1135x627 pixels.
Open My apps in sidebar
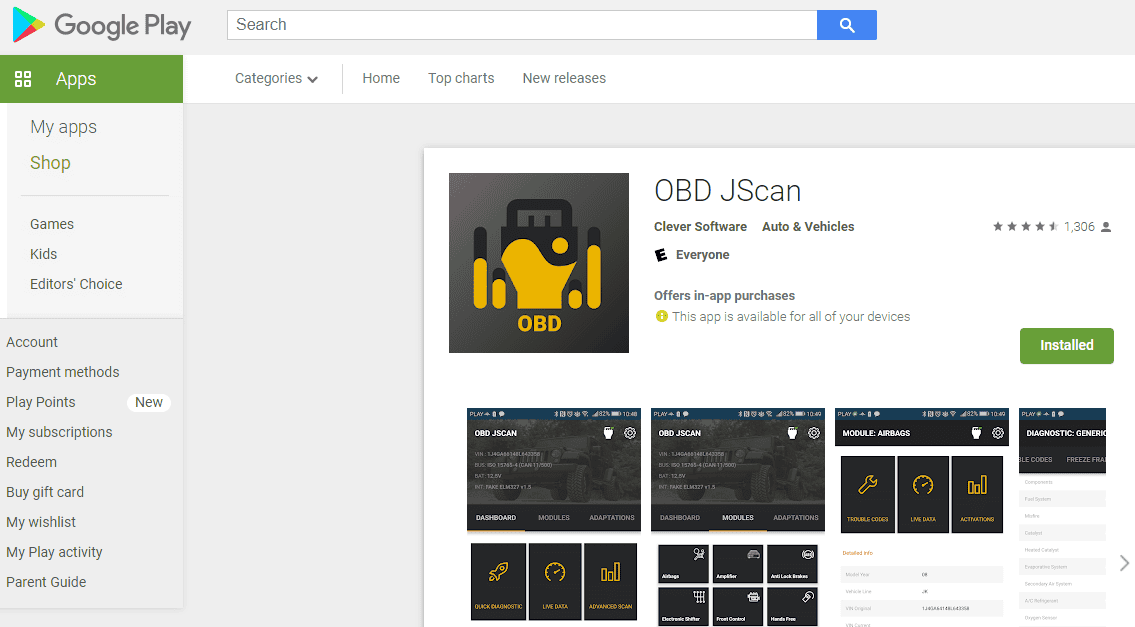[x=64, y=127]
